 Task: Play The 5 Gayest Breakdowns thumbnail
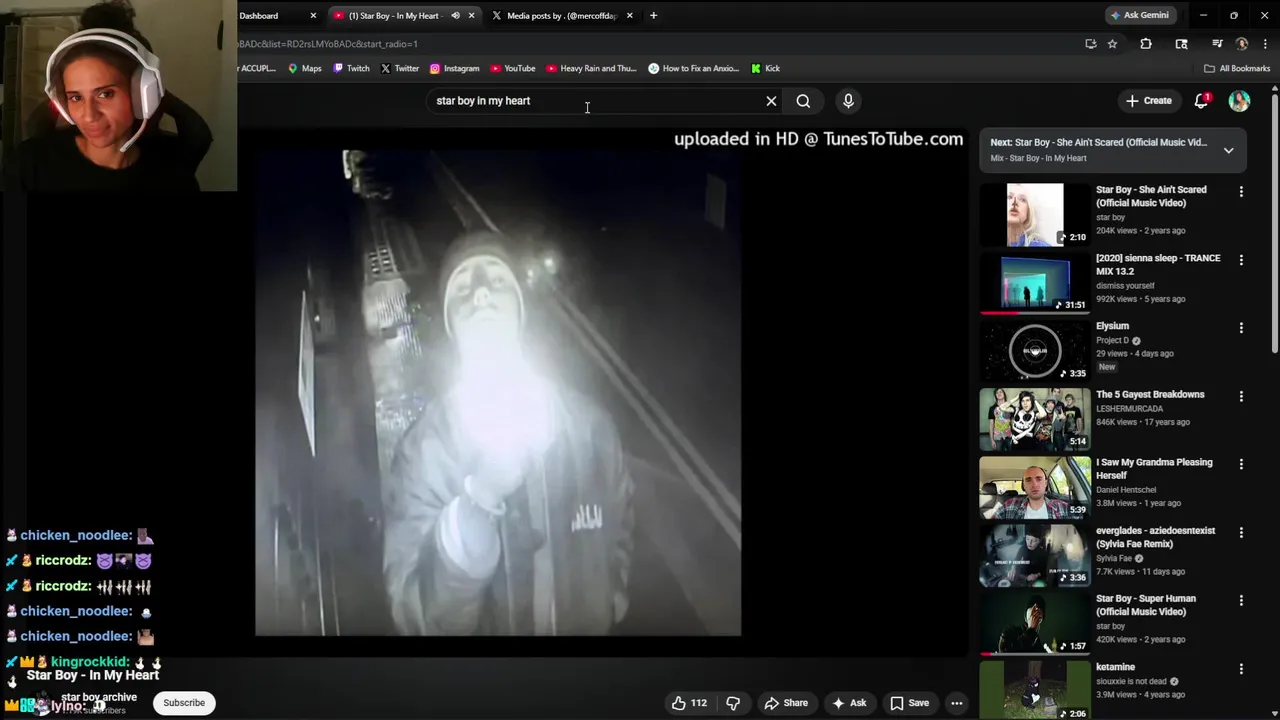tap(1035, 419)
